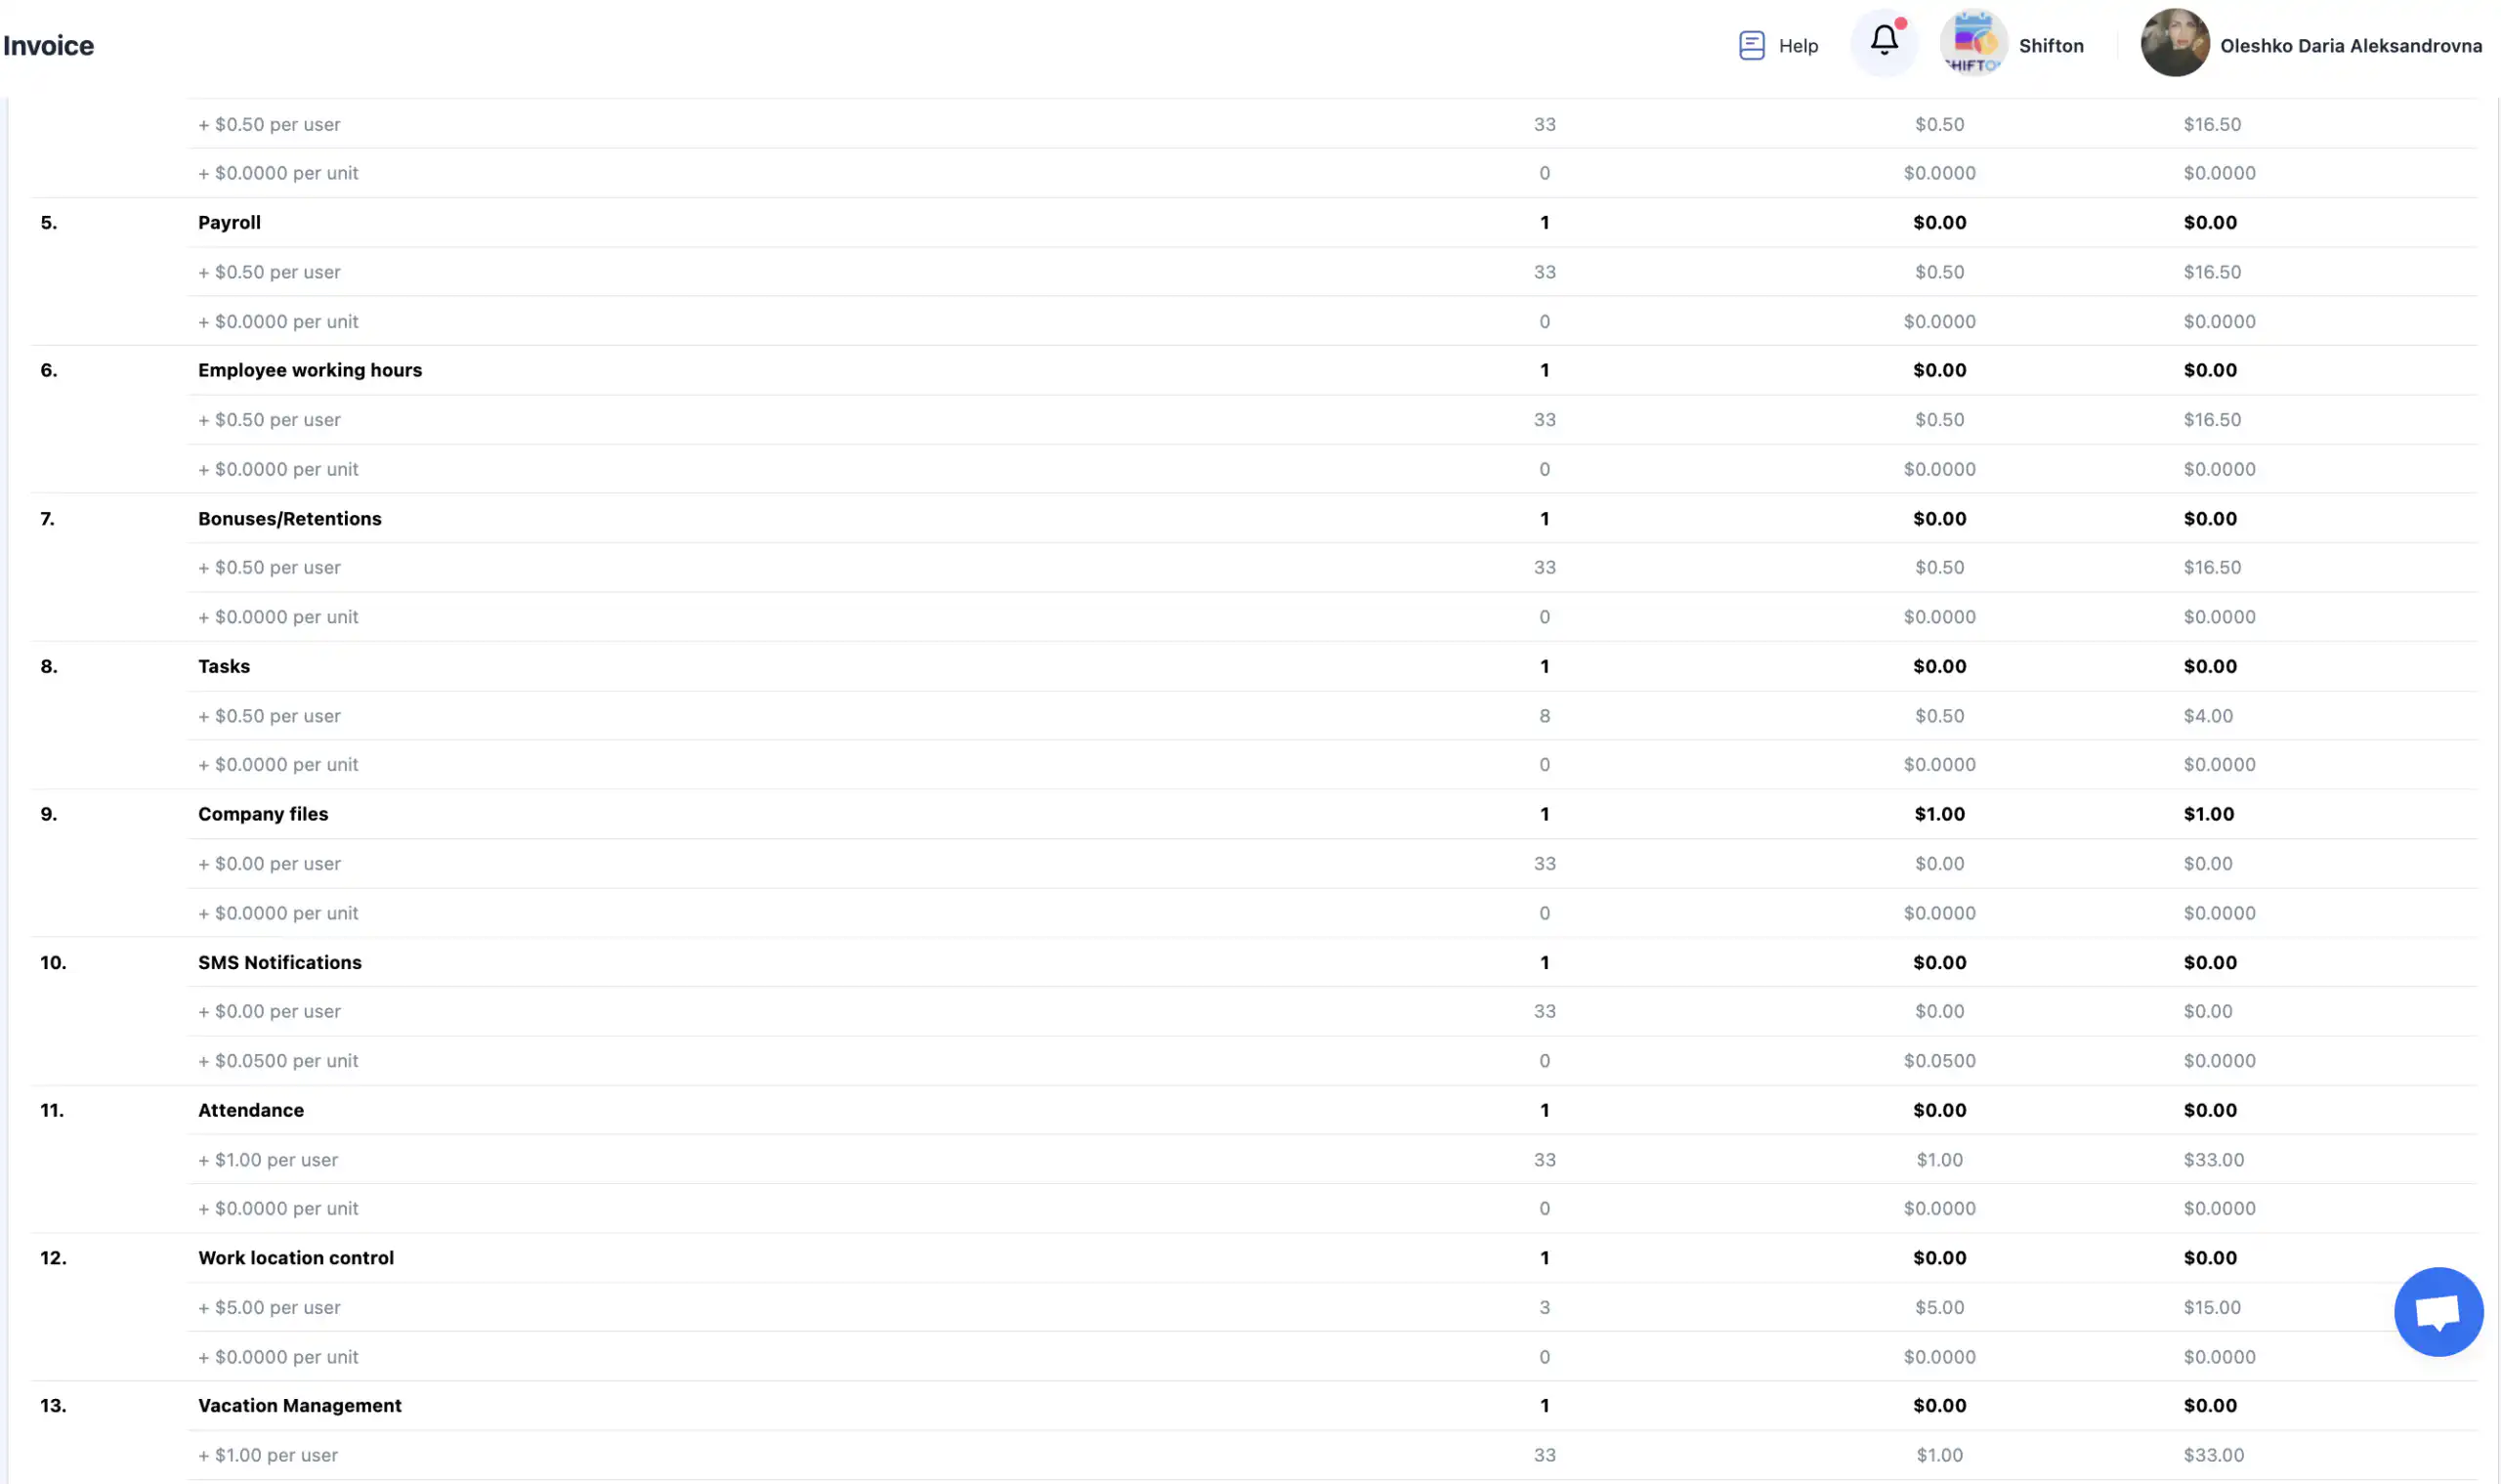The height and width of the screenshot is (1484, 2501).
Task: Click the SMS Notifications row
Action: 280,962
